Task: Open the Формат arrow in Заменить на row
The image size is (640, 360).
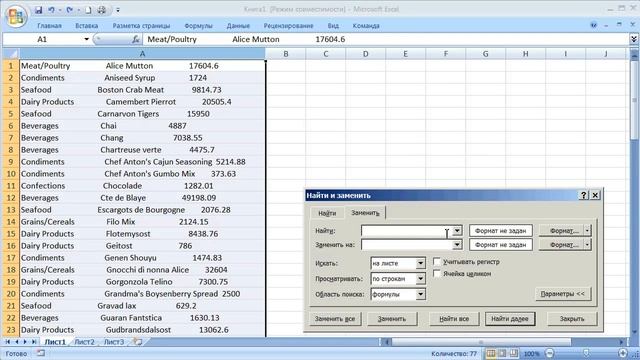Action: pos(587,245)
